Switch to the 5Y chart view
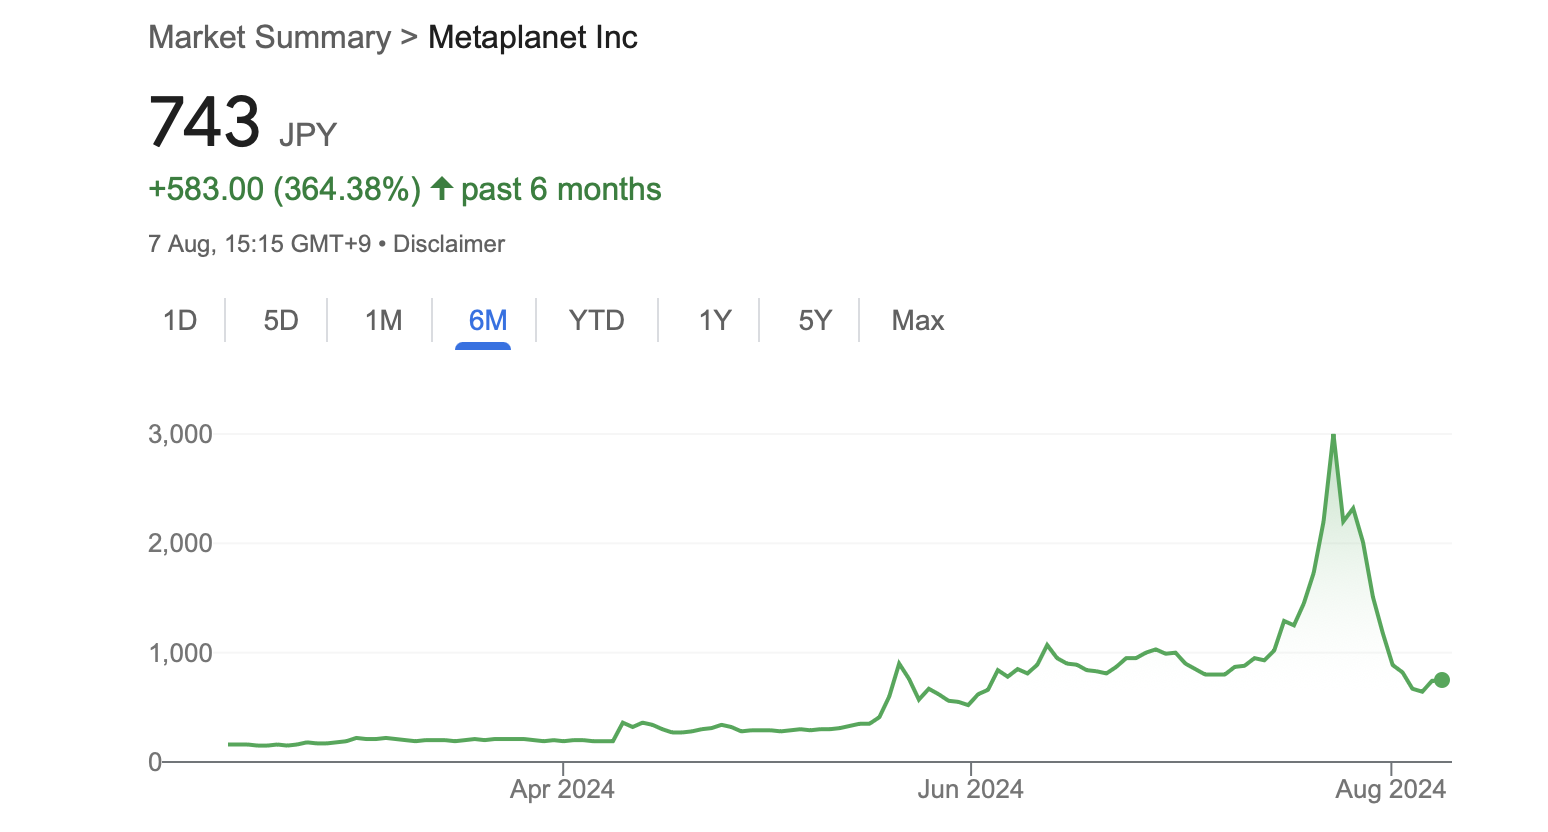Screen dimensions: 1548x832 point(812,320)
